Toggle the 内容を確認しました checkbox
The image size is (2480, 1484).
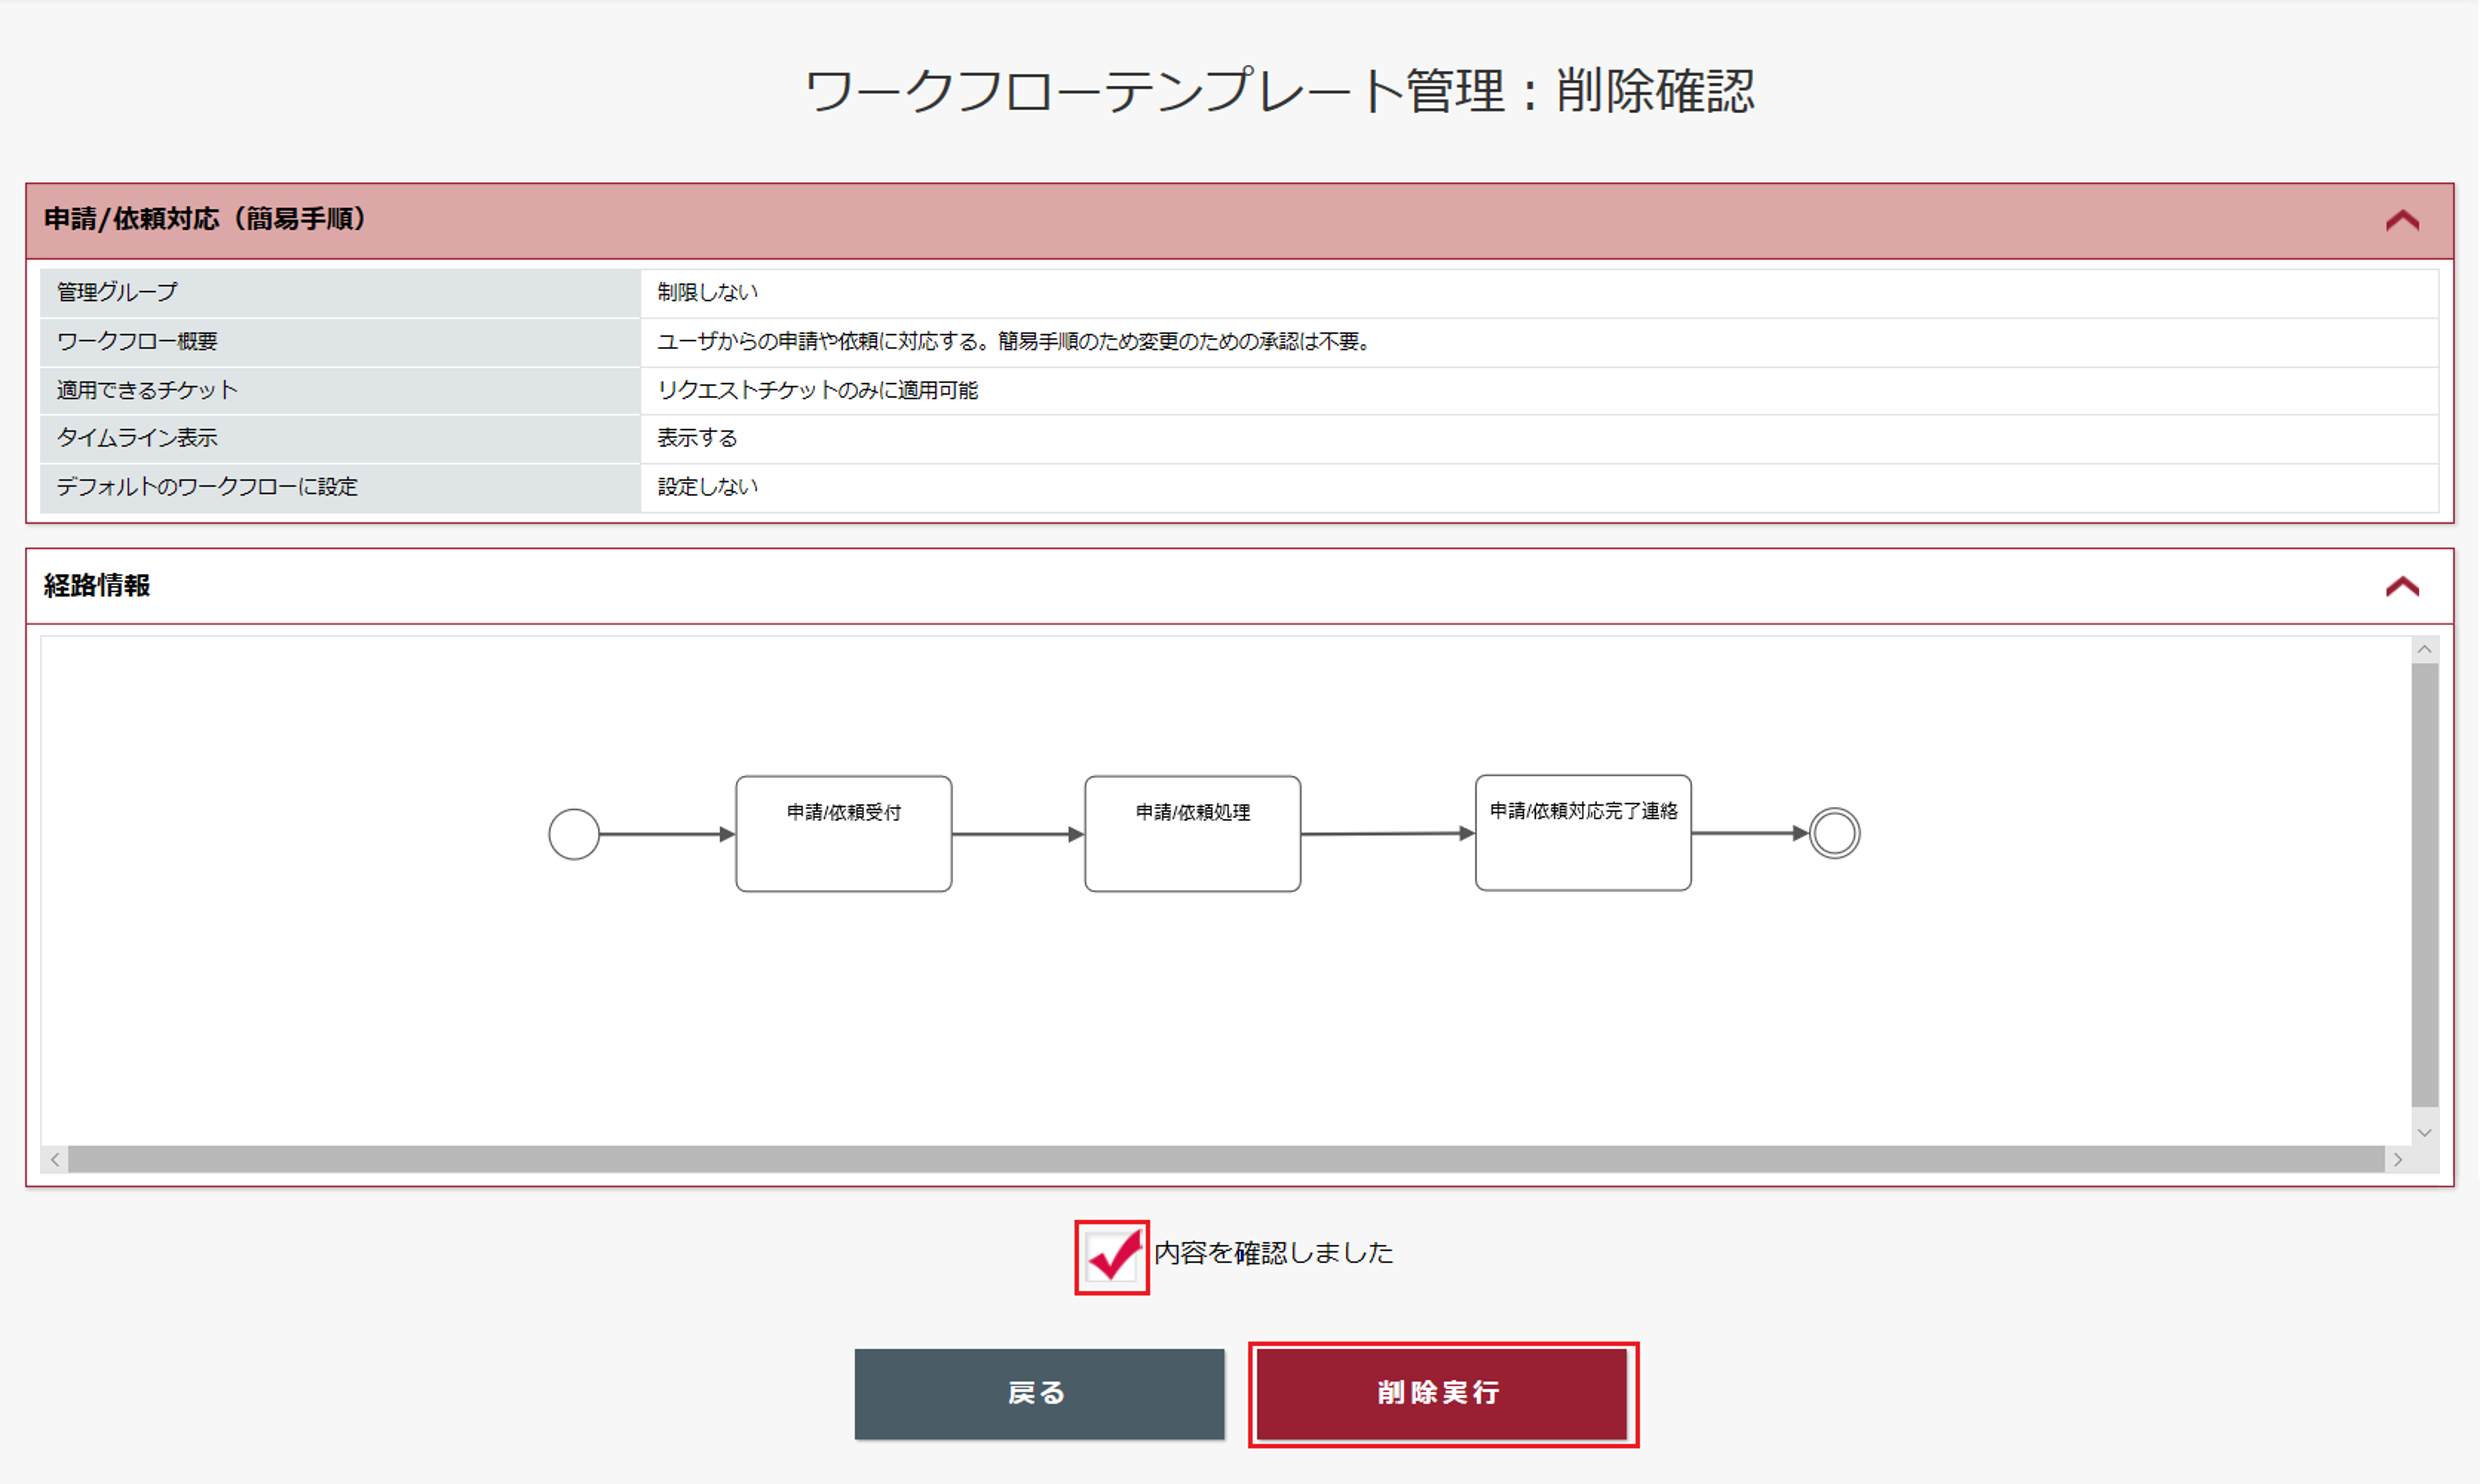coord(1112,1257)
